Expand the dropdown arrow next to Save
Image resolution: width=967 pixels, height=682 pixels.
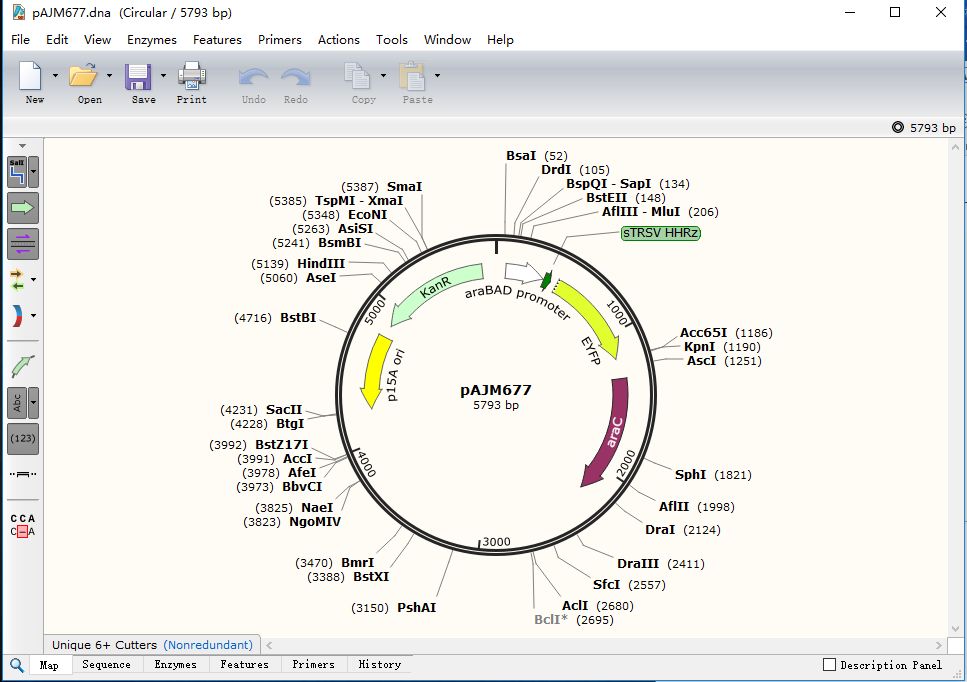click(163, 76)
